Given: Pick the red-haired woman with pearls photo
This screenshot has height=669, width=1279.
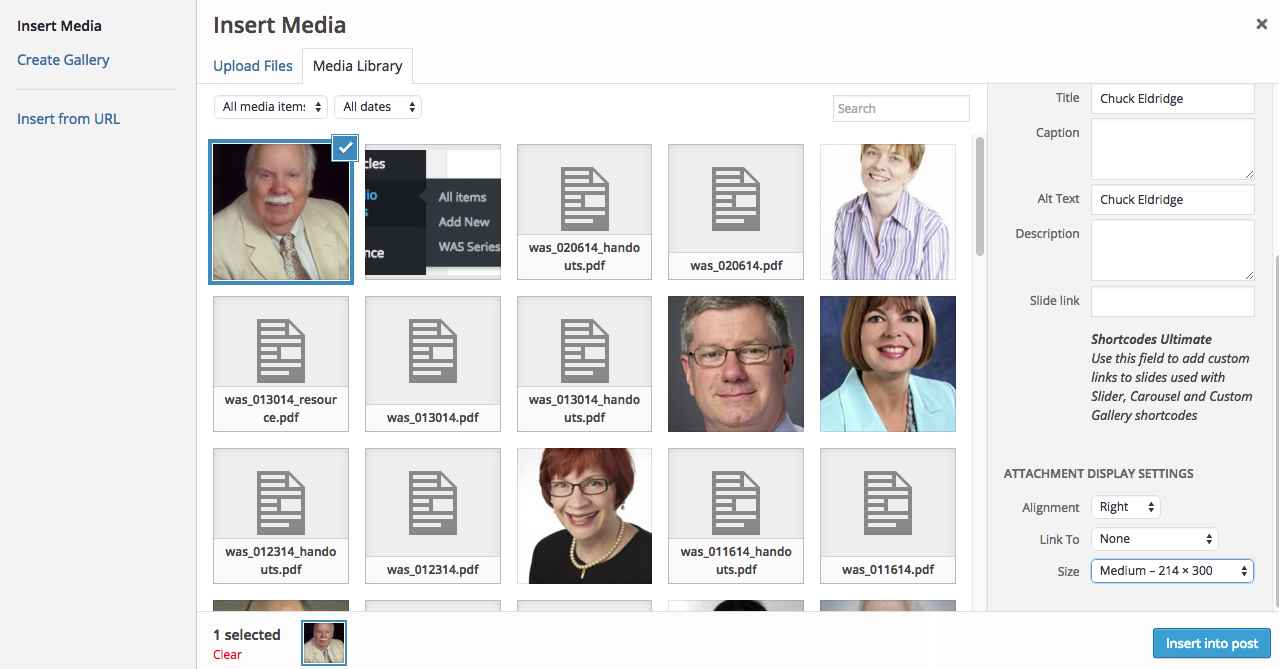Looking at the screenshot, I should 584,516.
